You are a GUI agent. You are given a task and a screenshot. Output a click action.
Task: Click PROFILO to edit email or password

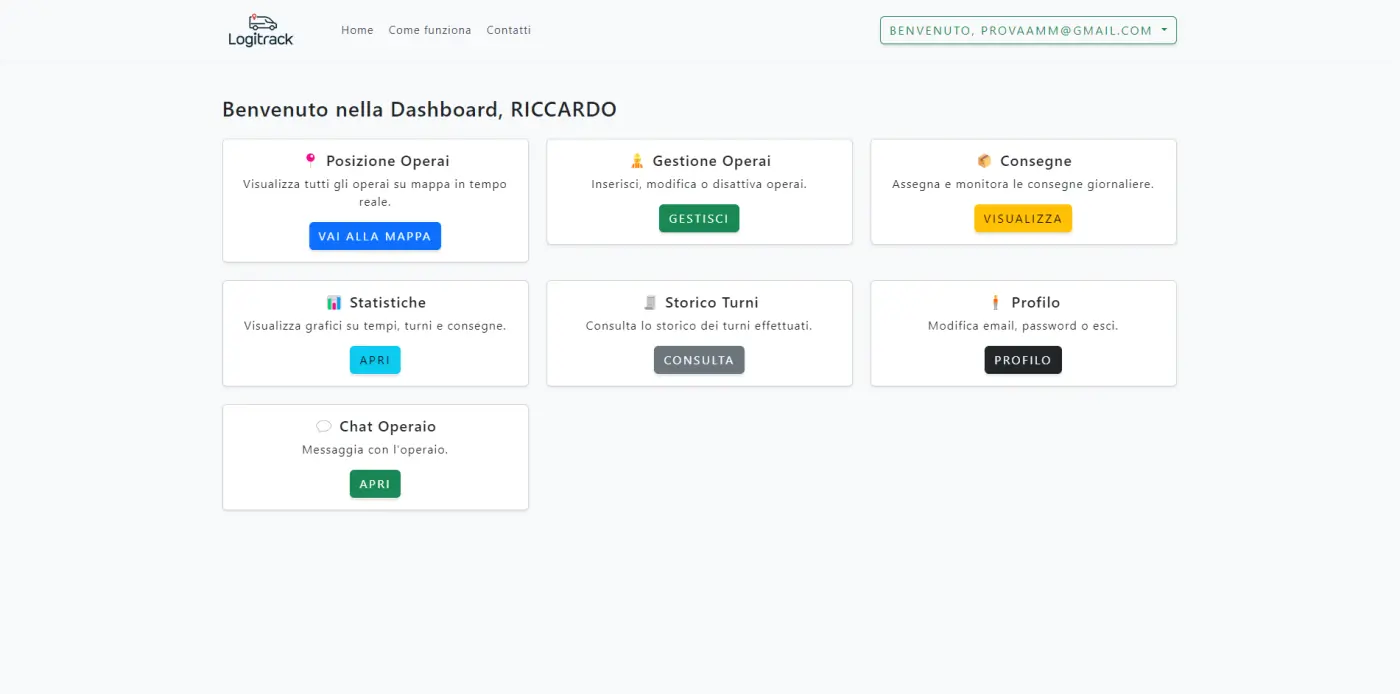pyautogui.click(x=1023, y=360)
